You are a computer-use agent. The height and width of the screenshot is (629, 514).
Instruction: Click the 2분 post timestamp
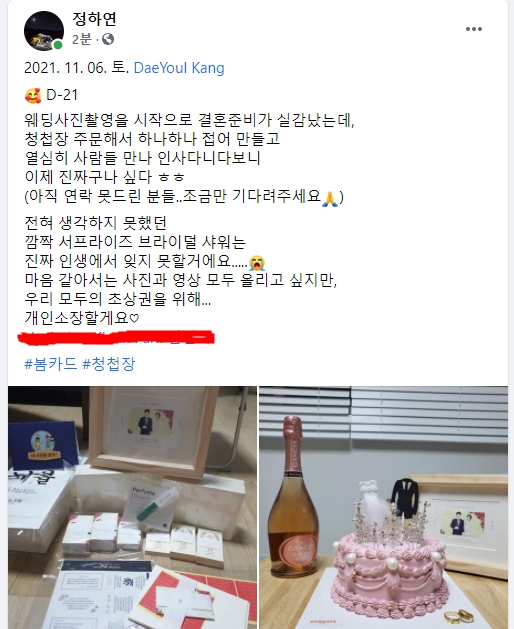pyautogui.click(x=82, y=39)
